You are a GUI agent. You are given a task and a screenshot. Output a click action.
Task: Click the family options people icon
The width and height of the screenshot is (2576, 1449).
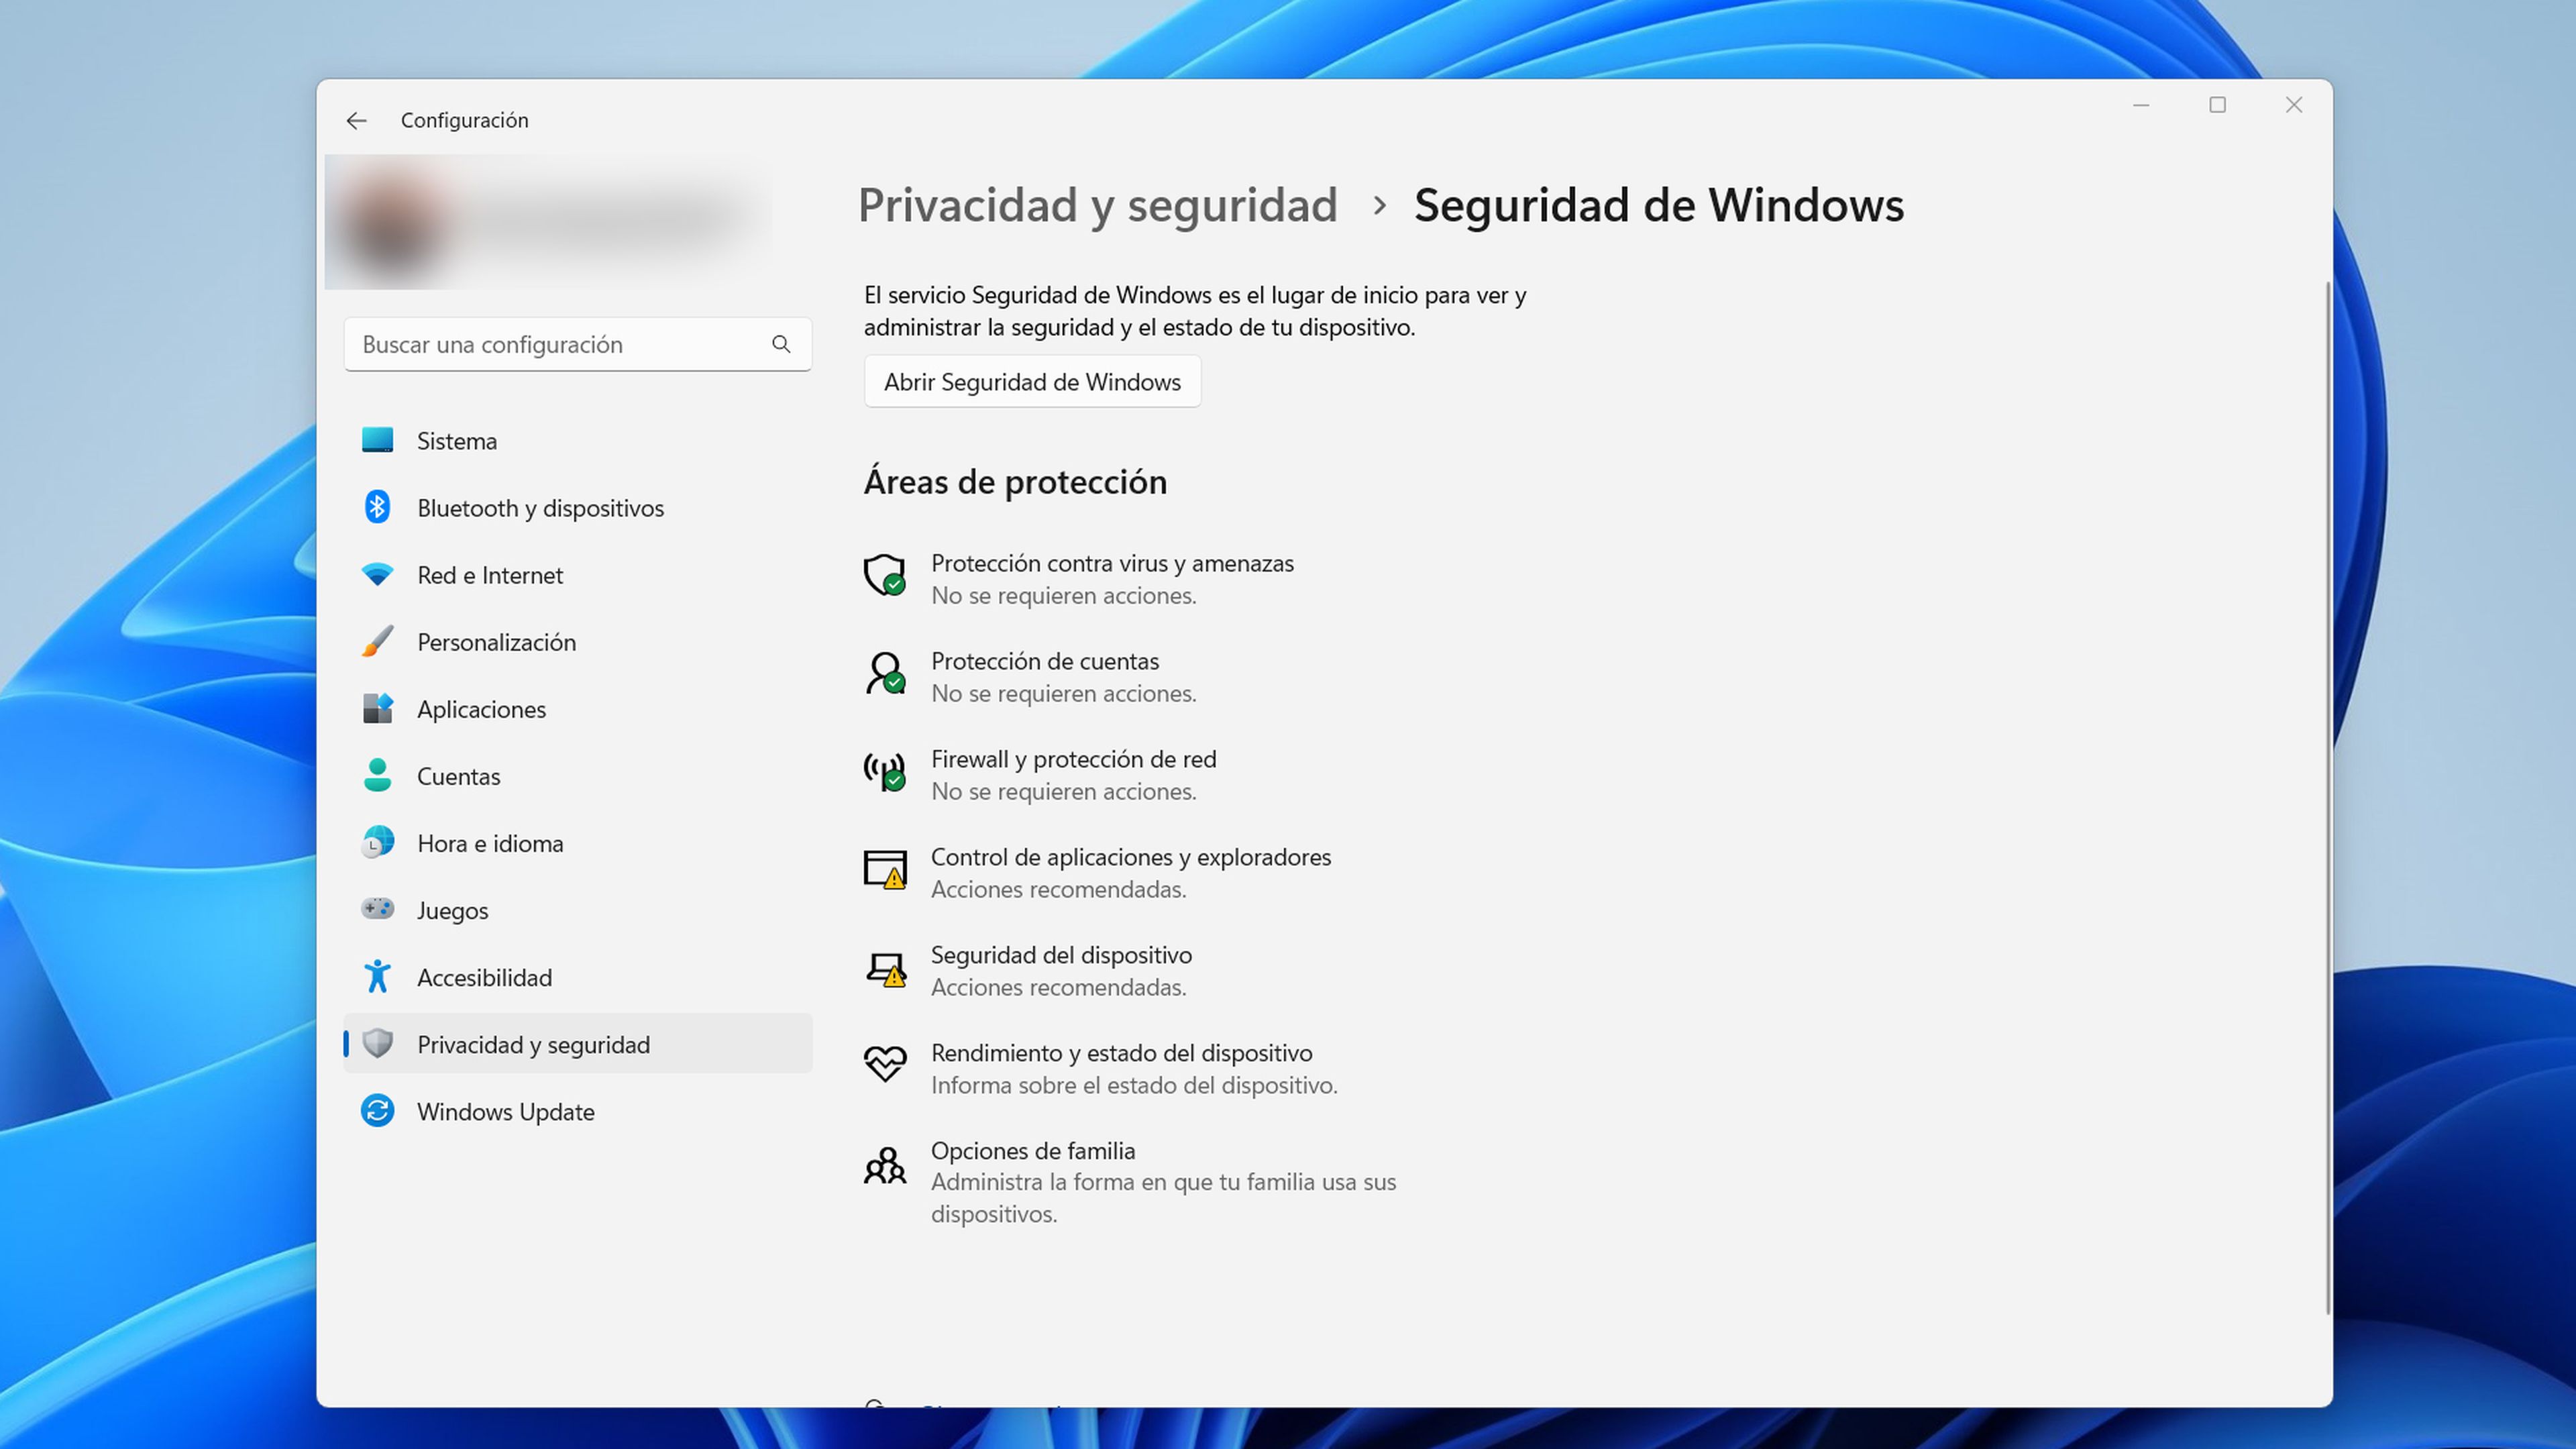pos(885,1166)
